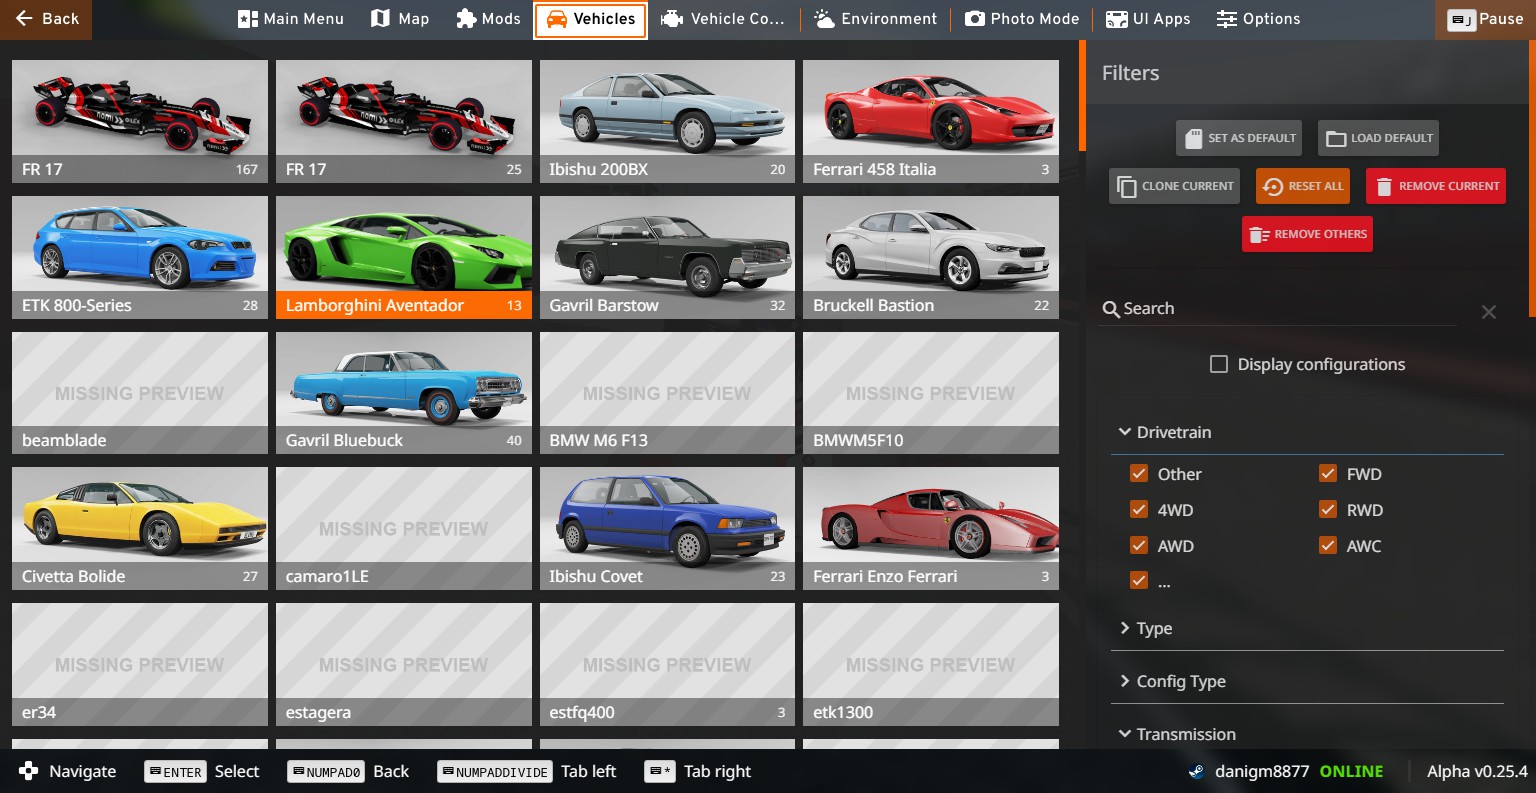
Task: Click the Remove Others delete icon
Action: [x=1259, y=234]
